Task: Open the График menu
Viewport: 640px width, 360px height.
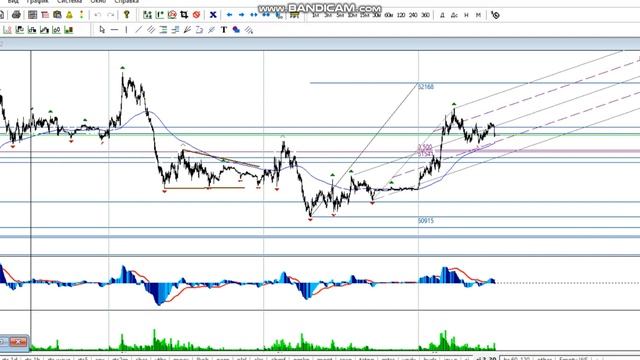Action: pyautogui.click(x=38, y=2)
